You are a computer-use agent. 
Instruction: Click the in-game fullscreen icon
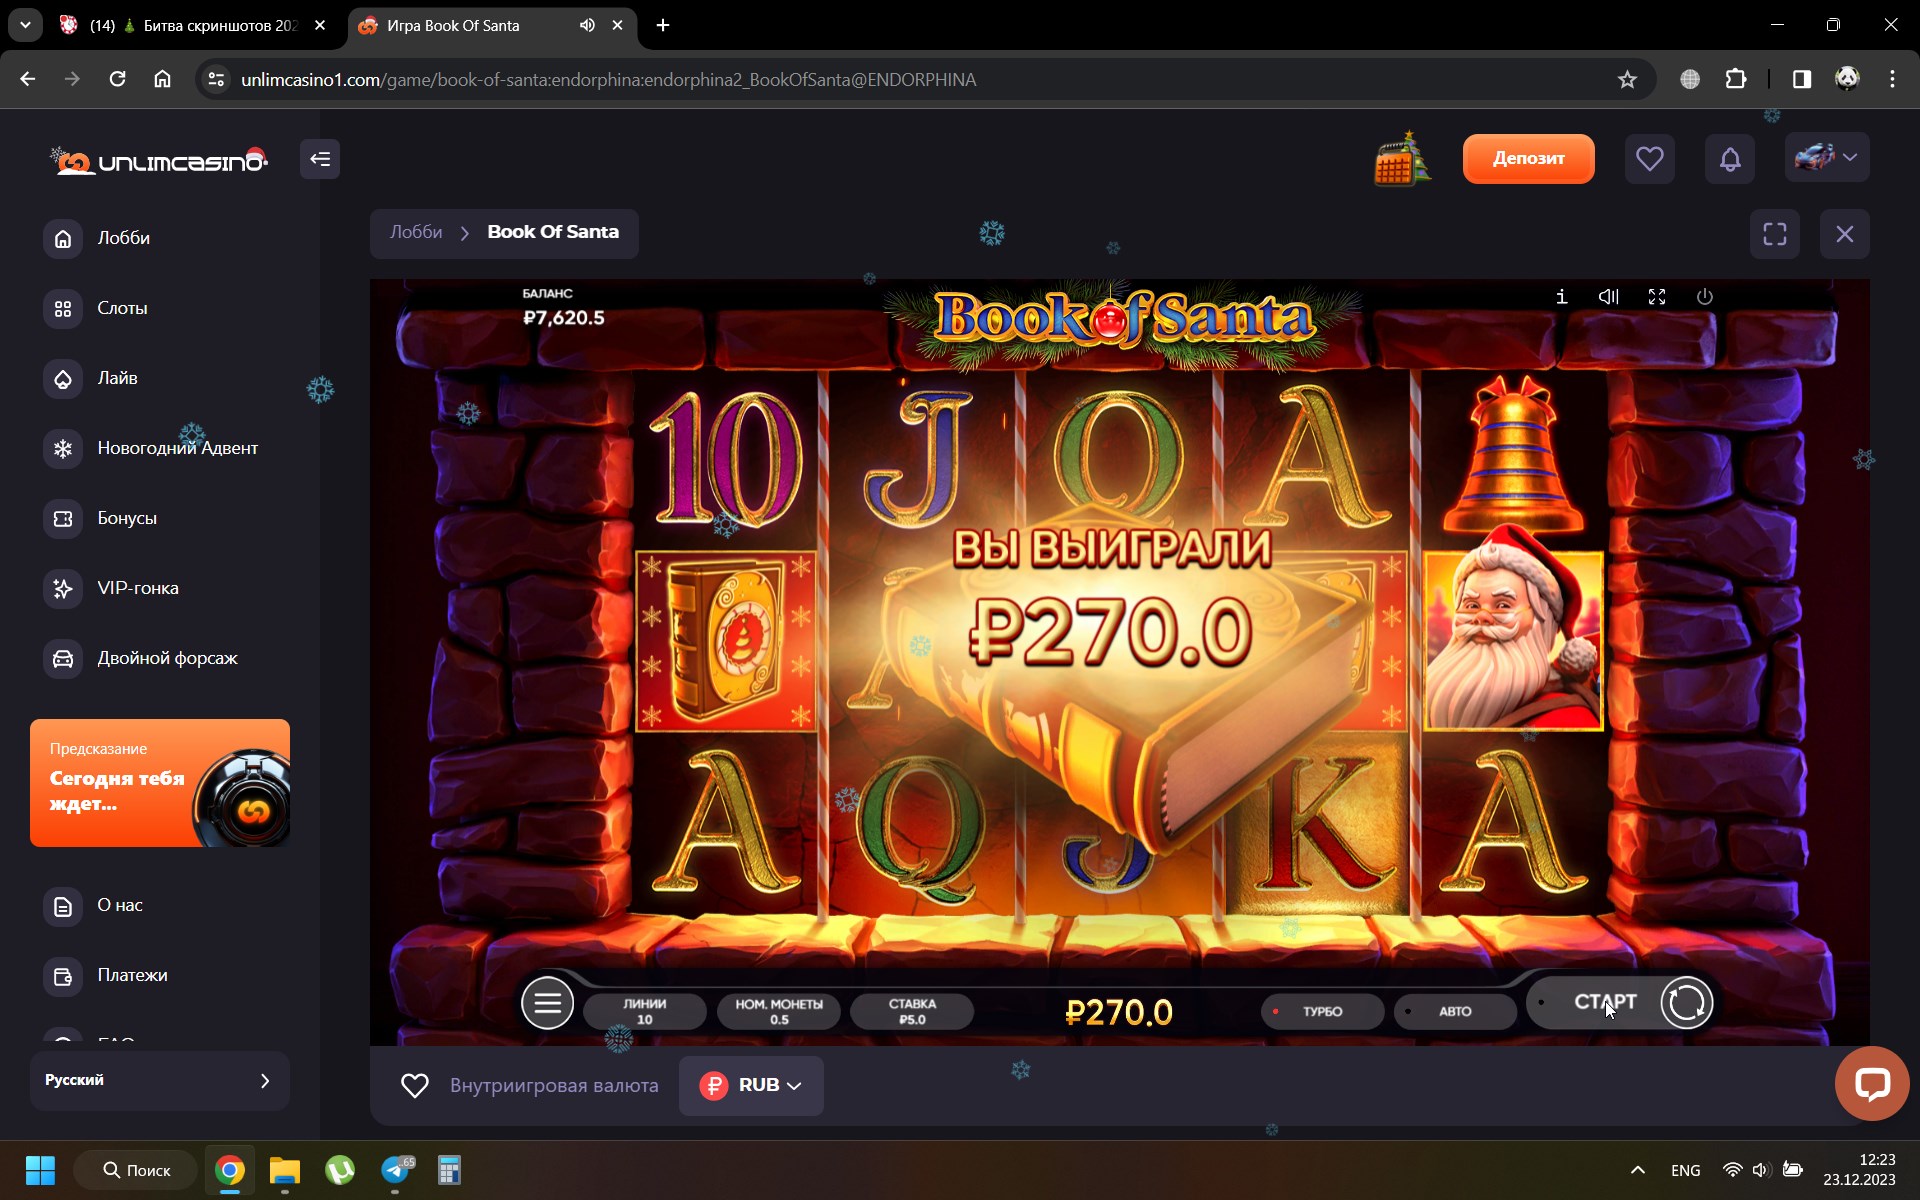click(x=1657, y=297)
